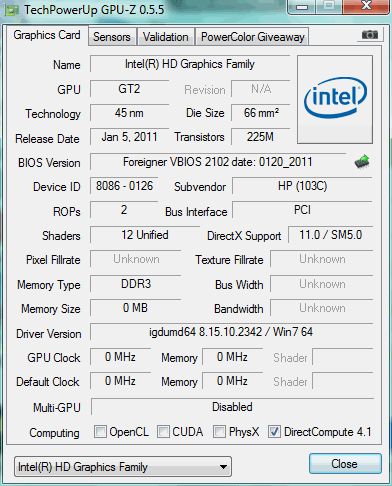Minimize the GPU-Z window
This screenshot has height=486, width=392.
tap(302, 7)
